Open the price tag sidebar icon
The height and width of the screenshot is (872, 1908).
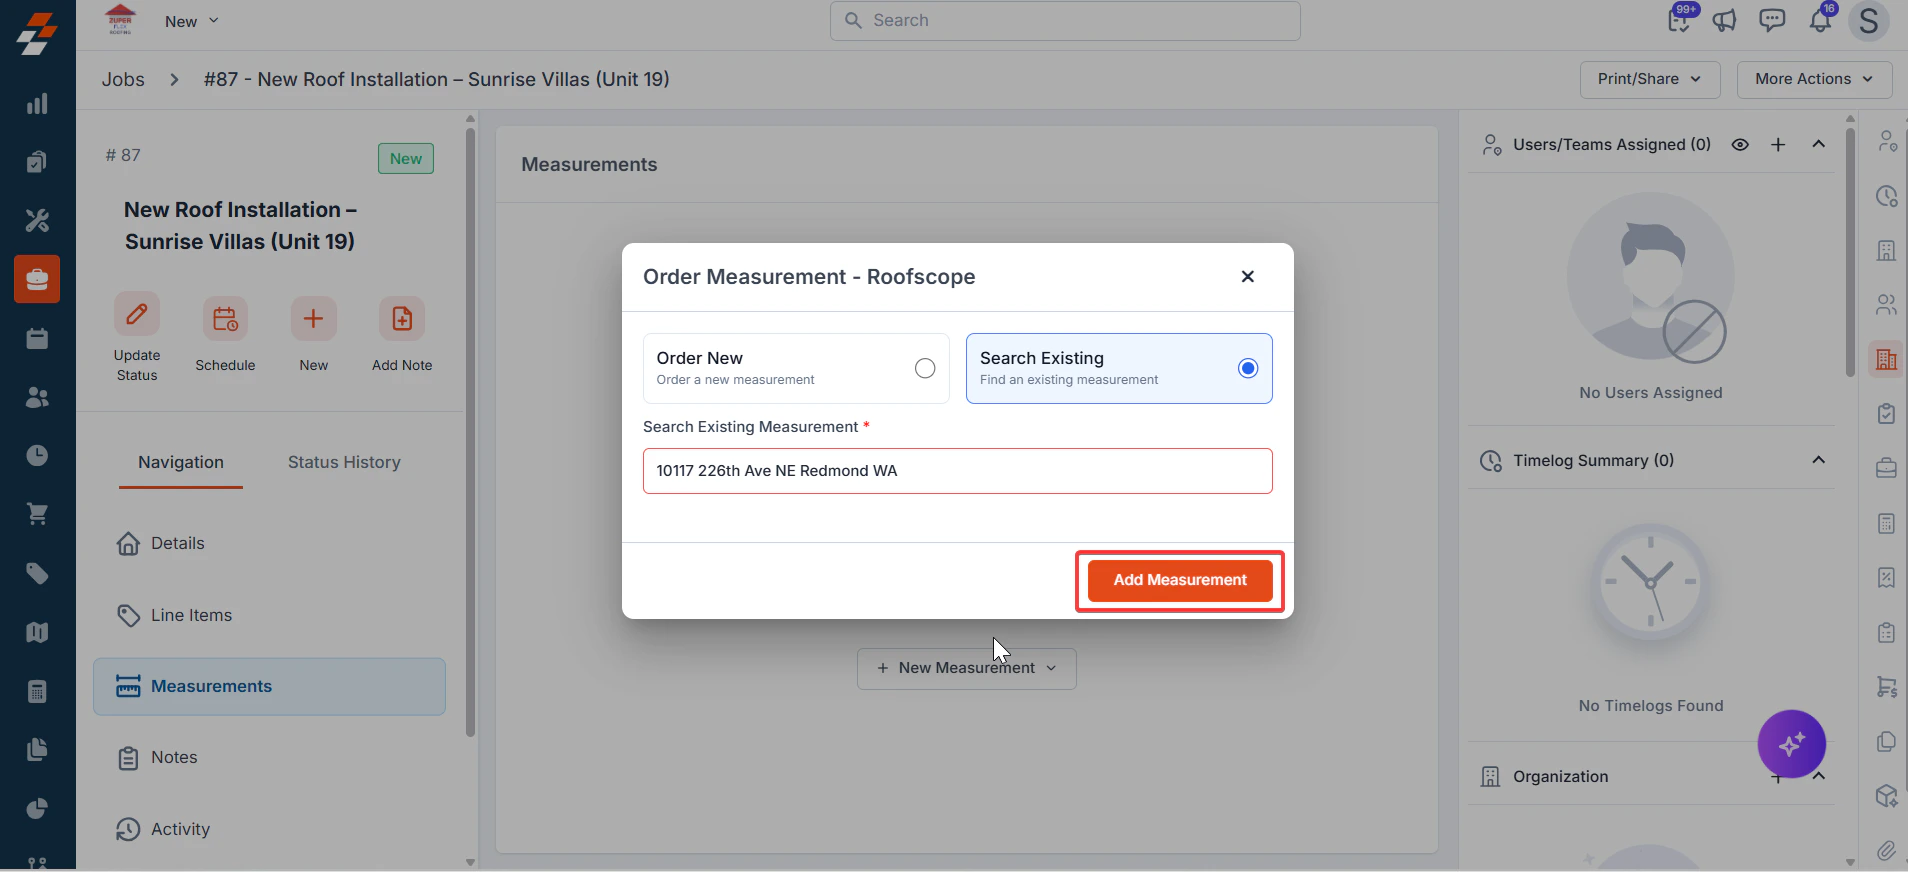[x=37, y=573]
